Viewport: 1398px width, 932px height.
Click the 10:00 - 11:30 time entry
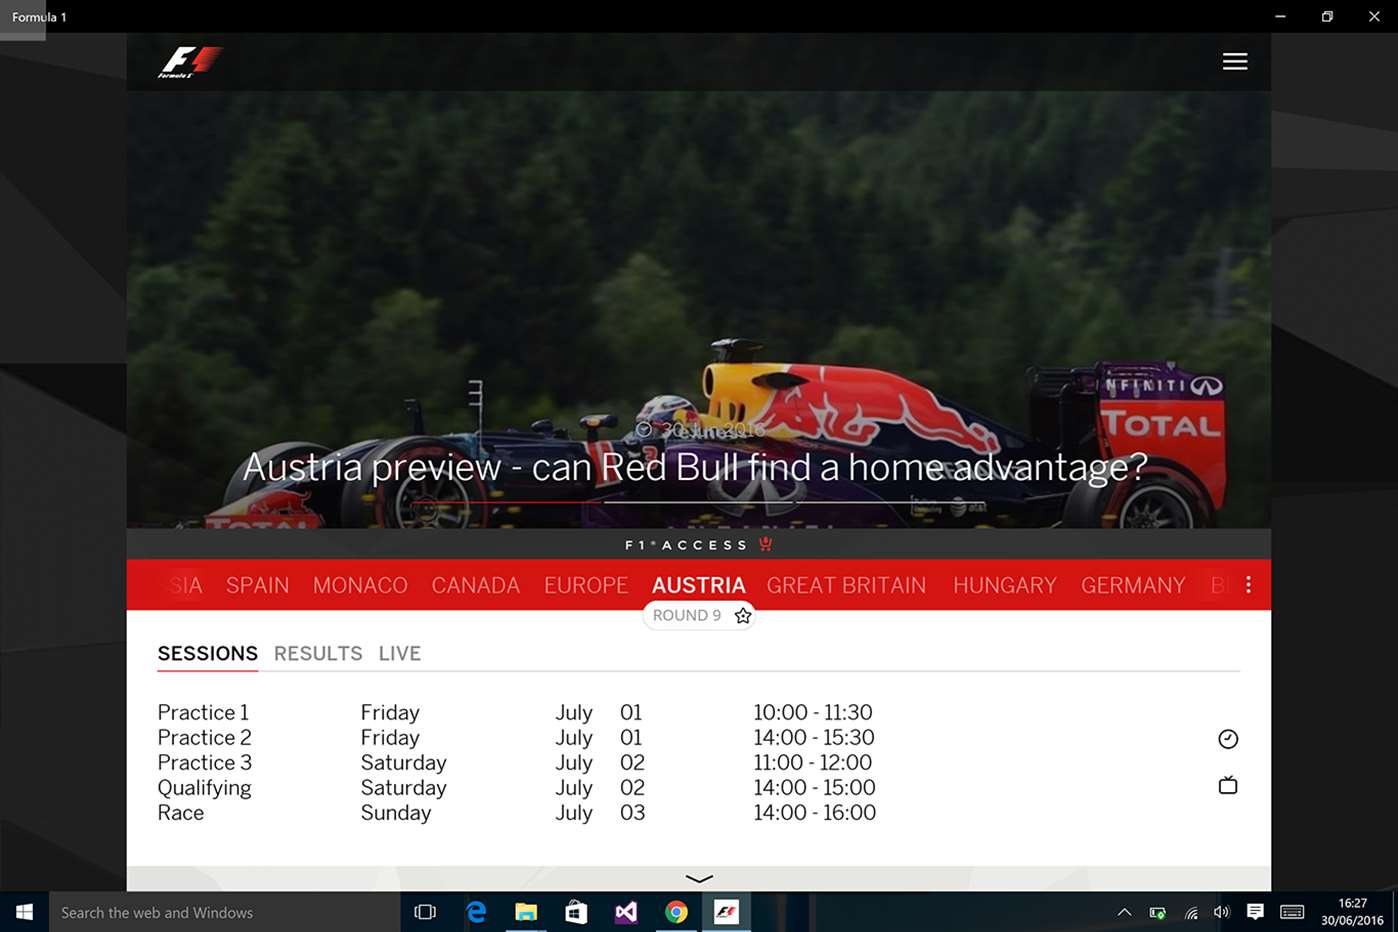pyautogui.click(x=813, y=712)
